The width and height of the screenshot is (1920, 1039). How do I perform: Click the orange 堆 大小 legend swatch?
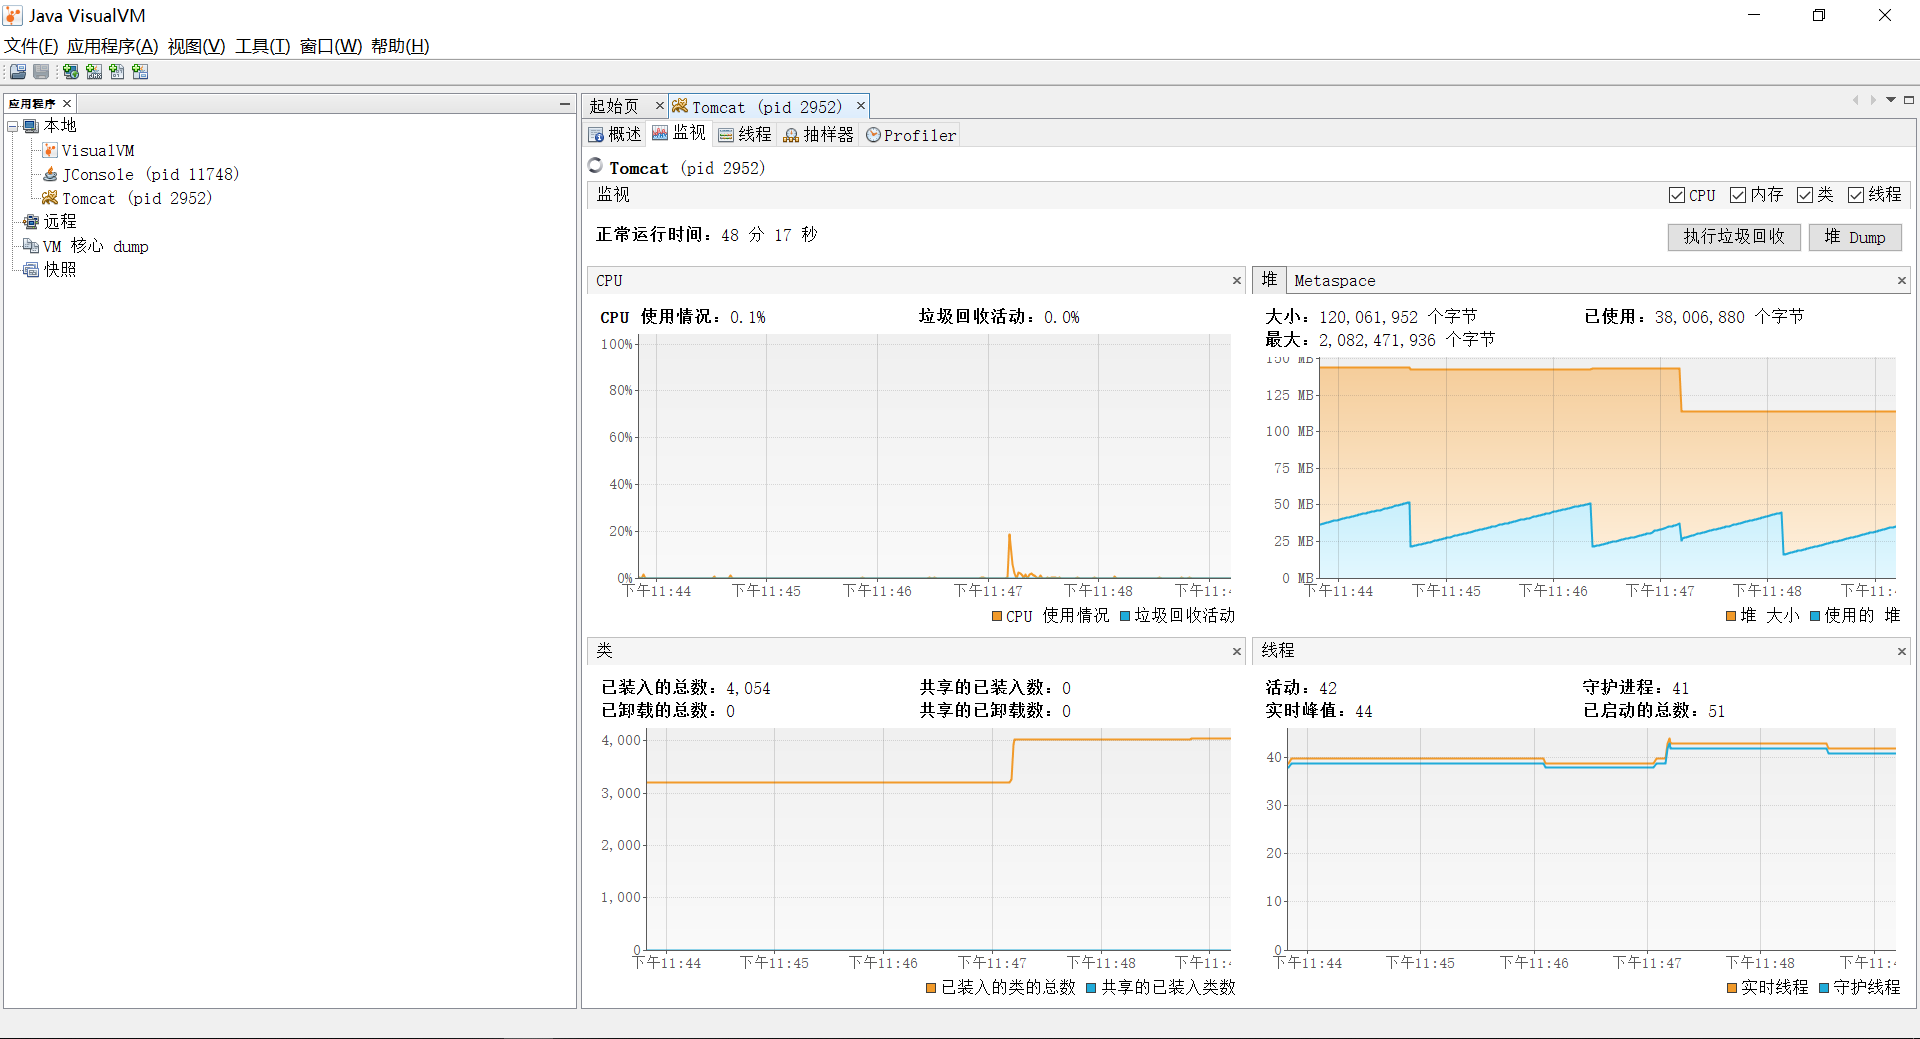[x=1731, y=616]
